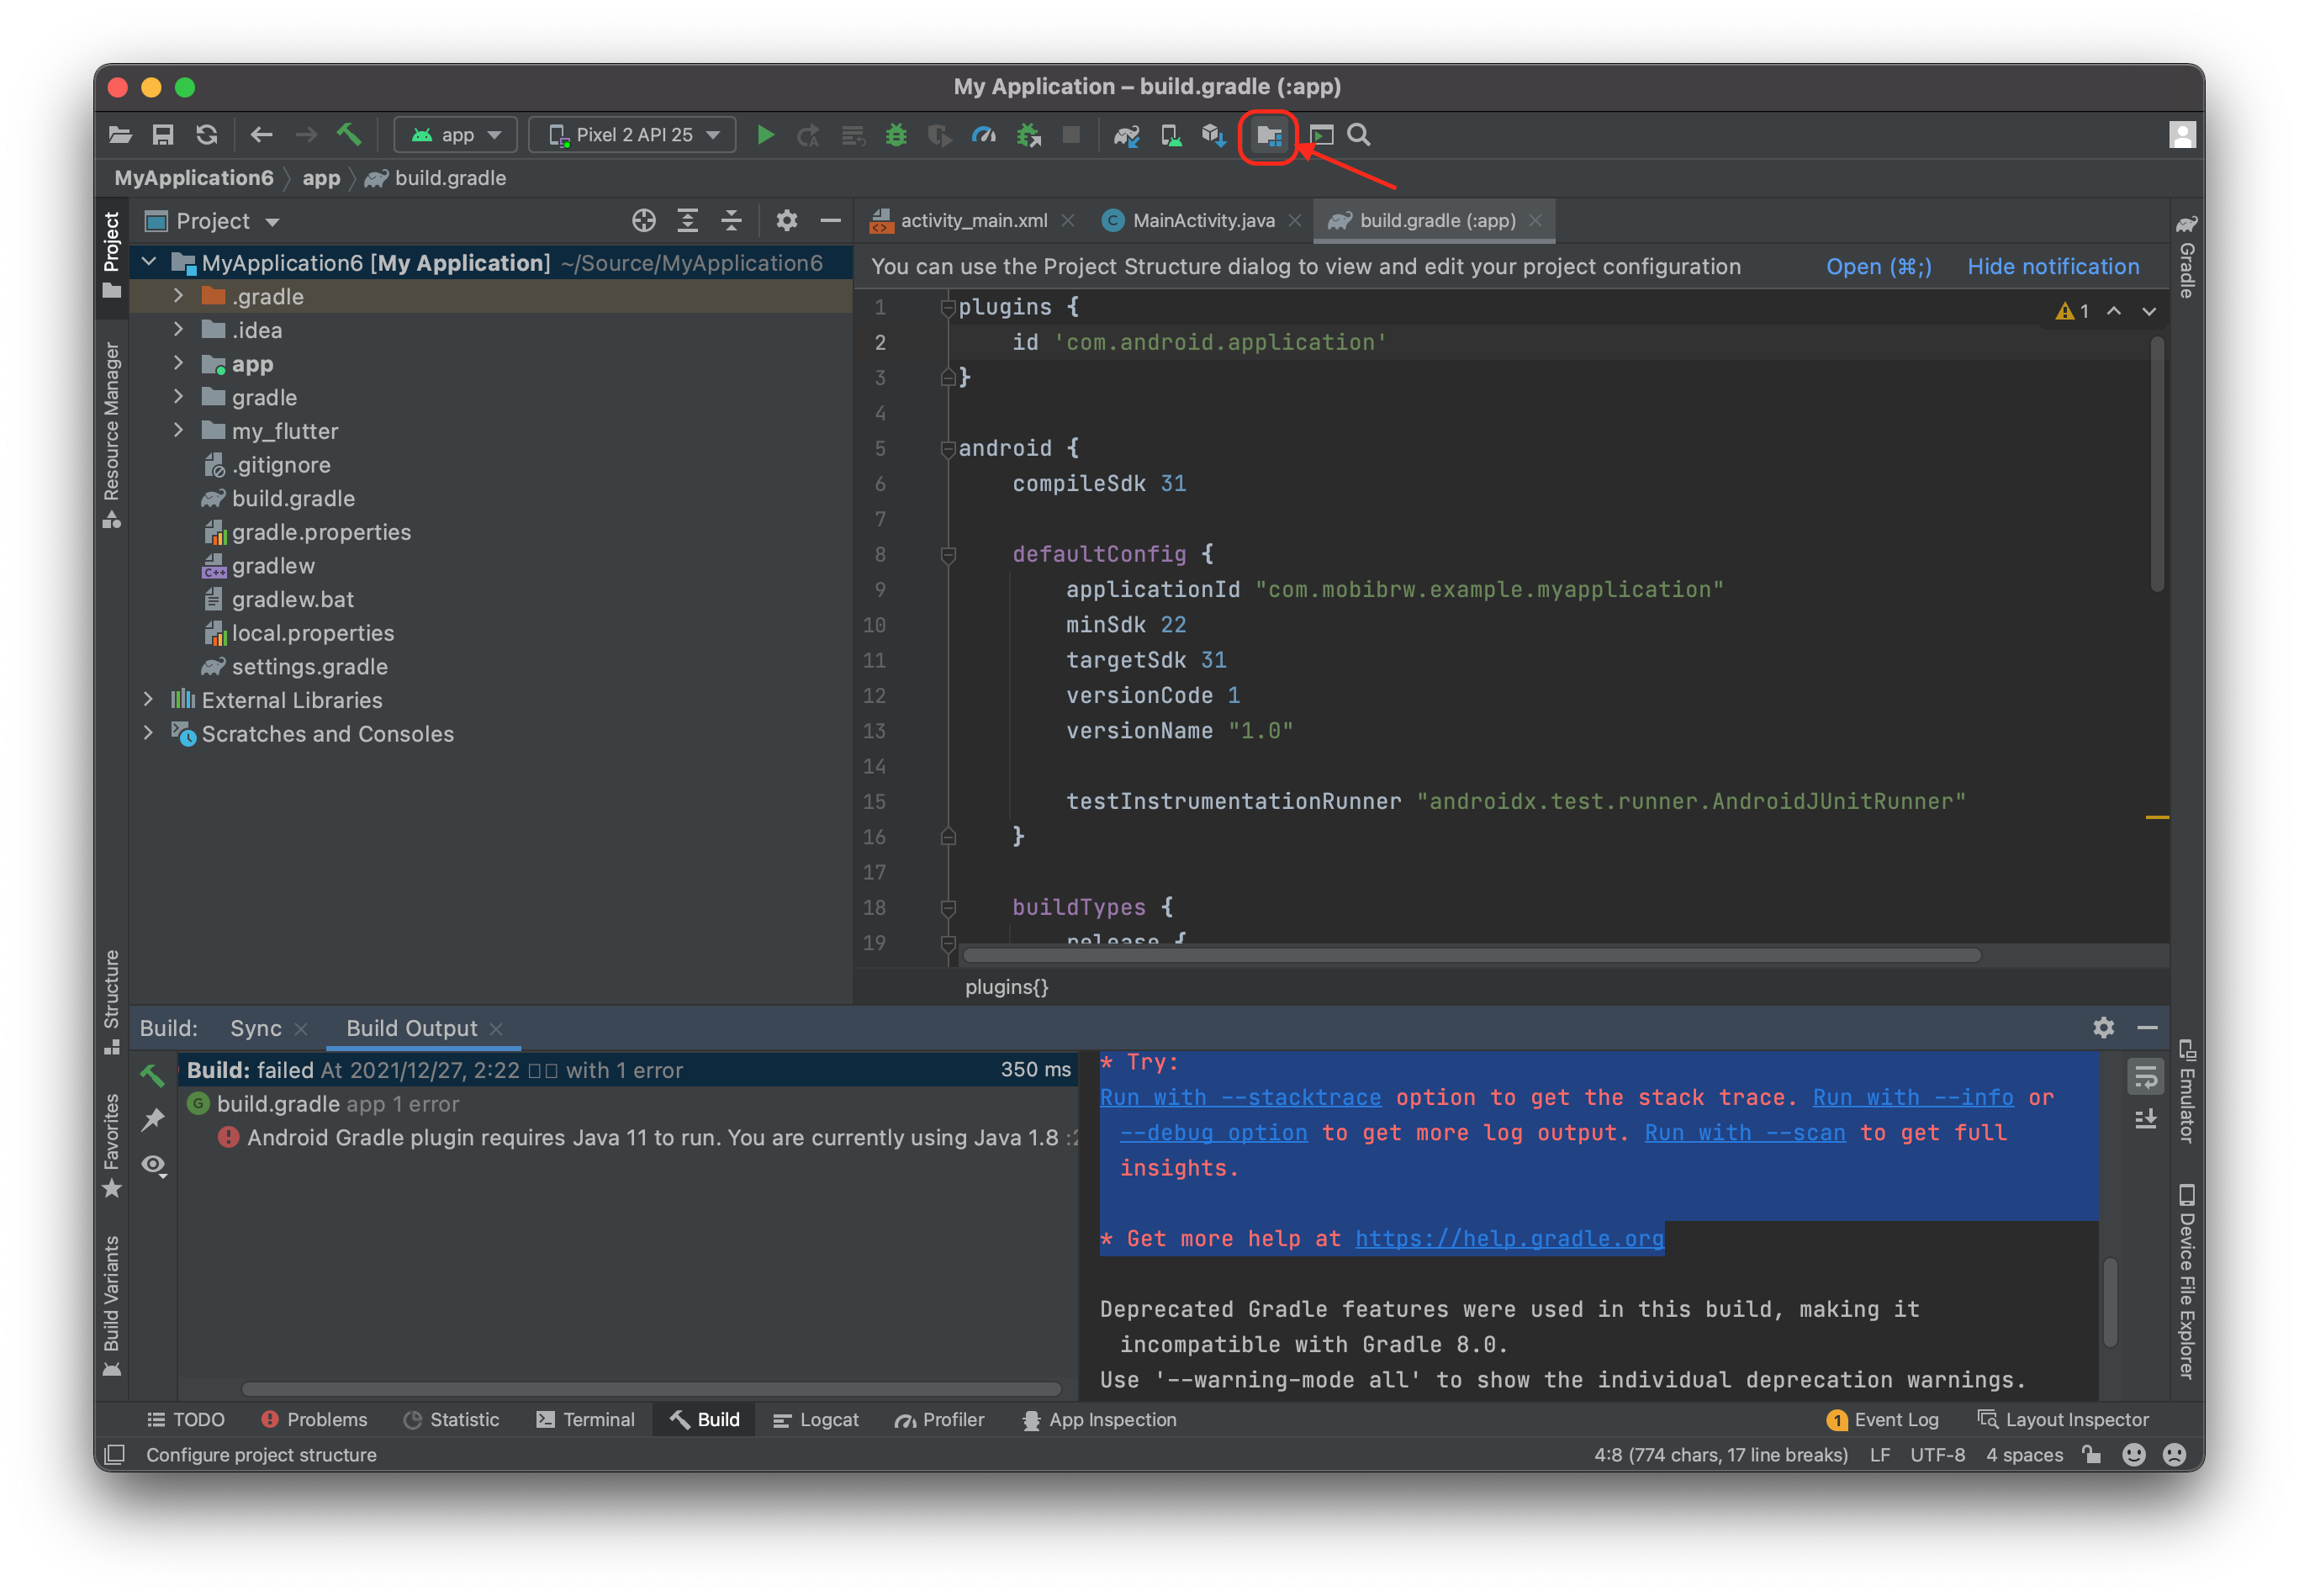Screen dimensions: 2299x1596
Task: Run the app with the green play icon
Action: click(x=766, y=135)
